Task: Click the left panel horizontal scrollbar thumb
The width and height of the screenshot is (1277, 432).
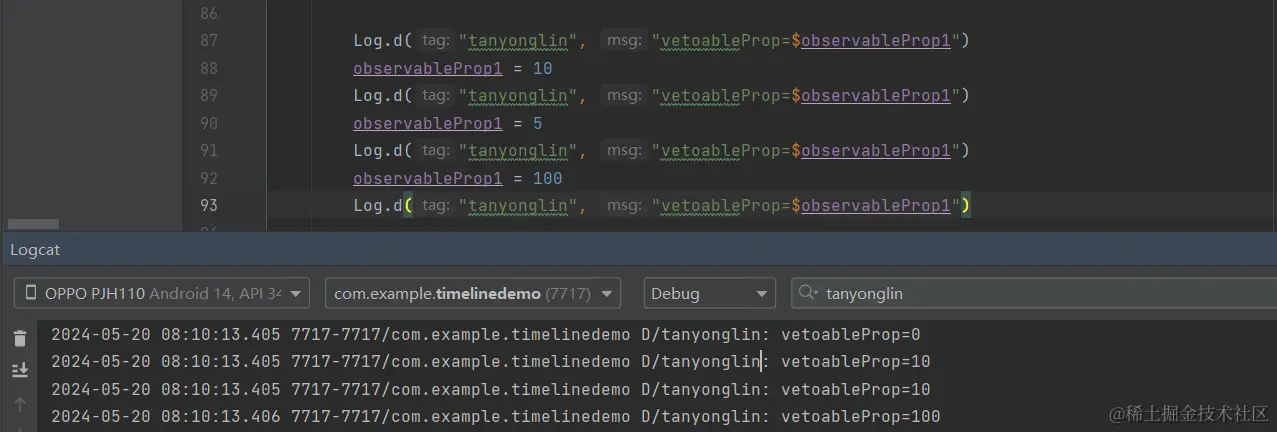Action: tap(33, 224)
